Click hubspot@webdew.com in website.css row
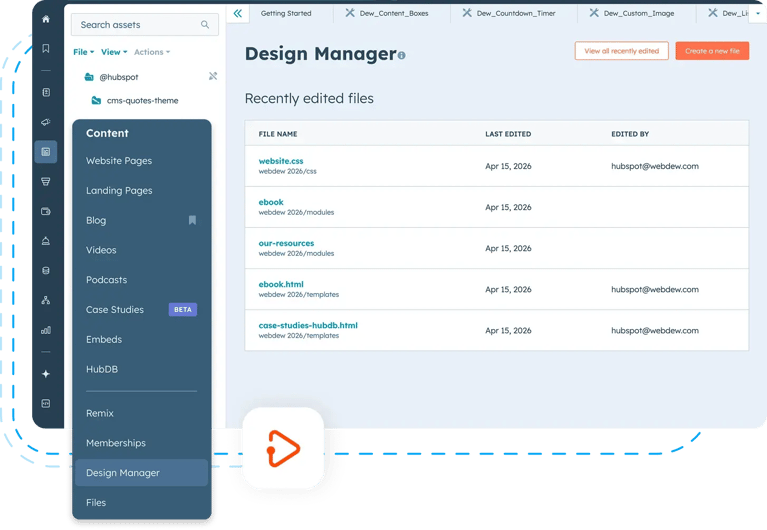The image size is (767, 530). pos(655,166)
